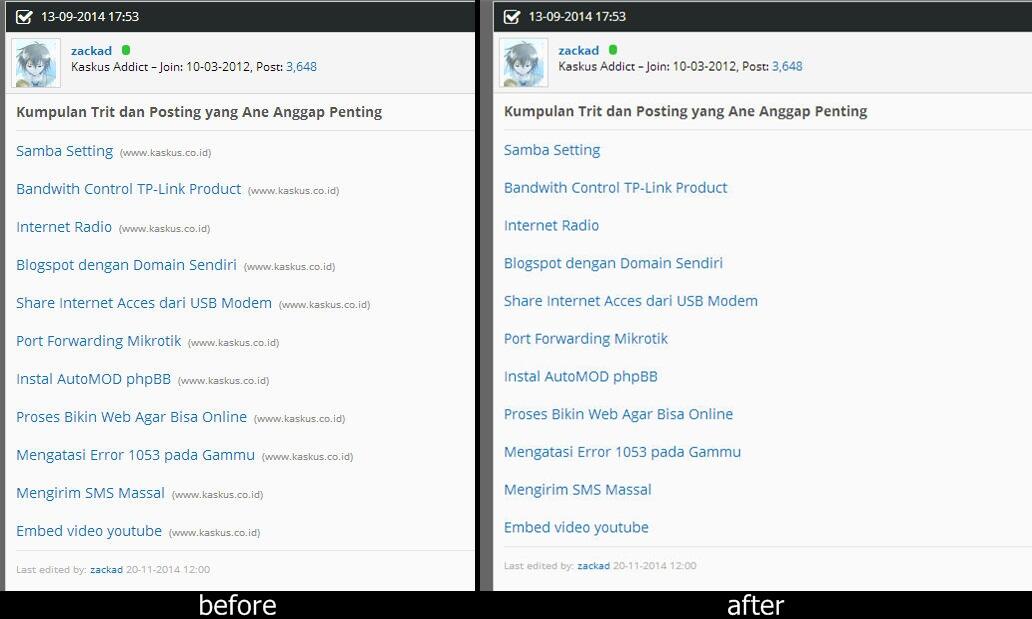Open the Samba Setting thread
This screenshot has width=1032, height=619.
[x=64, y=151]
